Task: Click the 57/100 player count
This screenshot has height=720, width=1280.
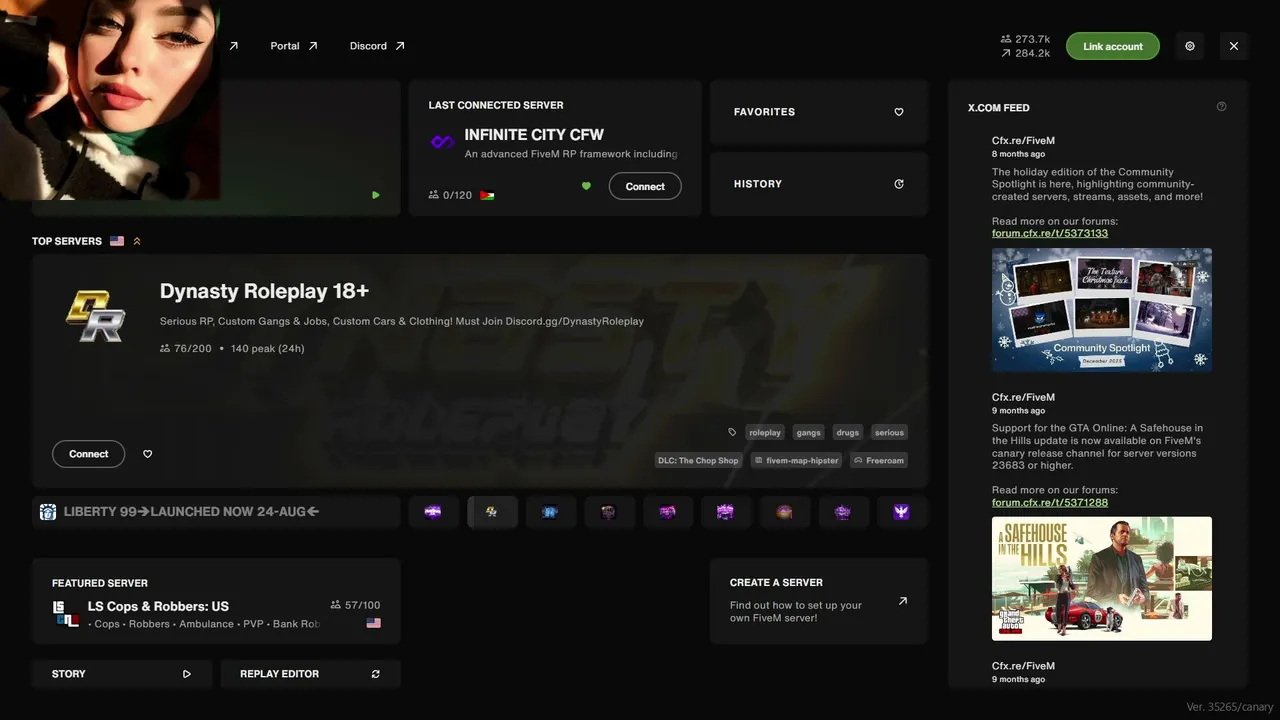Action: (x=355, y=605)
